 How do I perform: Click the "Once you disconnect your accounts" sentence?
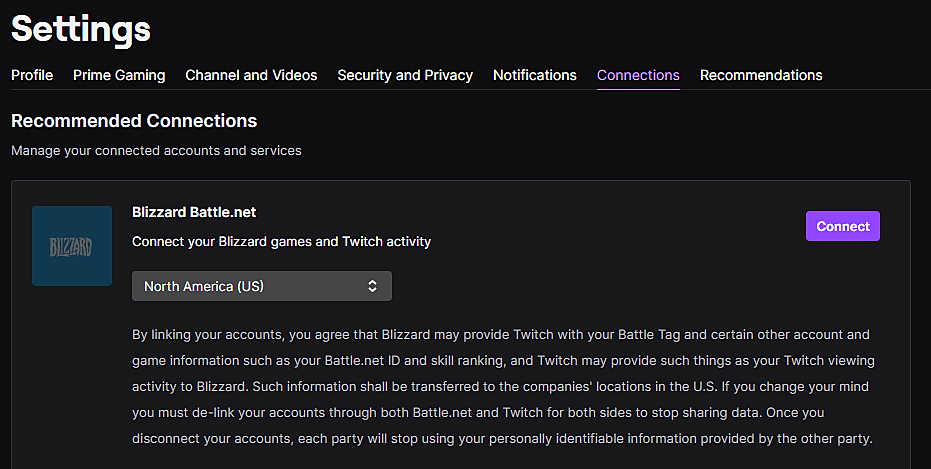pos(500,438)
